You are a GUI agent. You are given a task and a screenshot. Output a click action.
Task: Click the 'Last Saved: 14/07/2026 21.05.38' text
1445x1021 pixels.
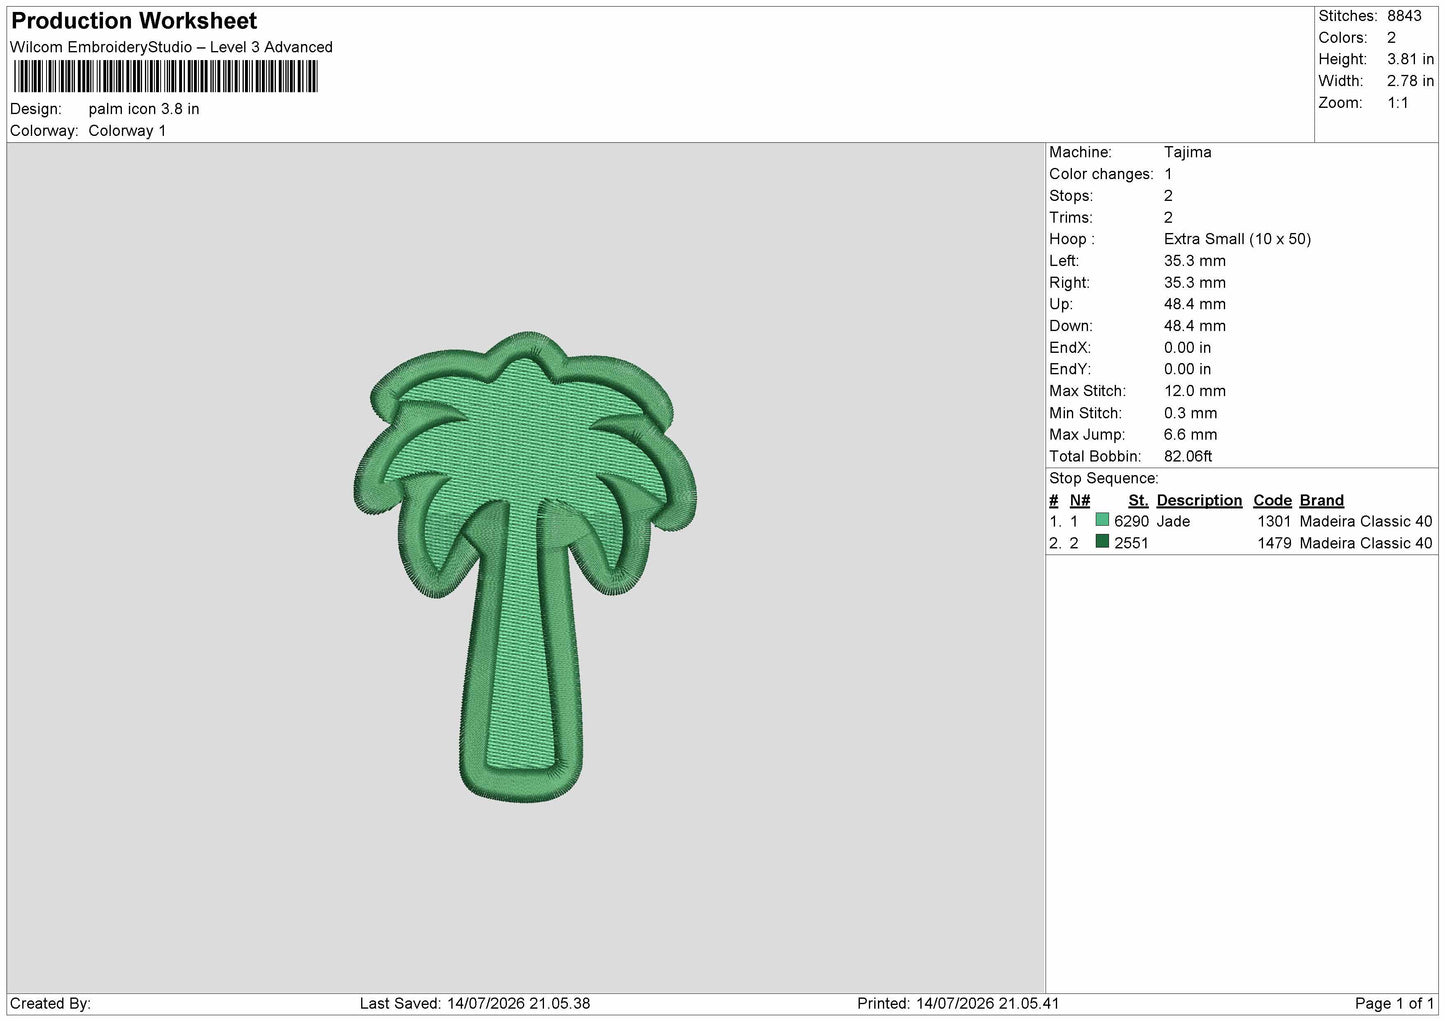[475, 1003]
